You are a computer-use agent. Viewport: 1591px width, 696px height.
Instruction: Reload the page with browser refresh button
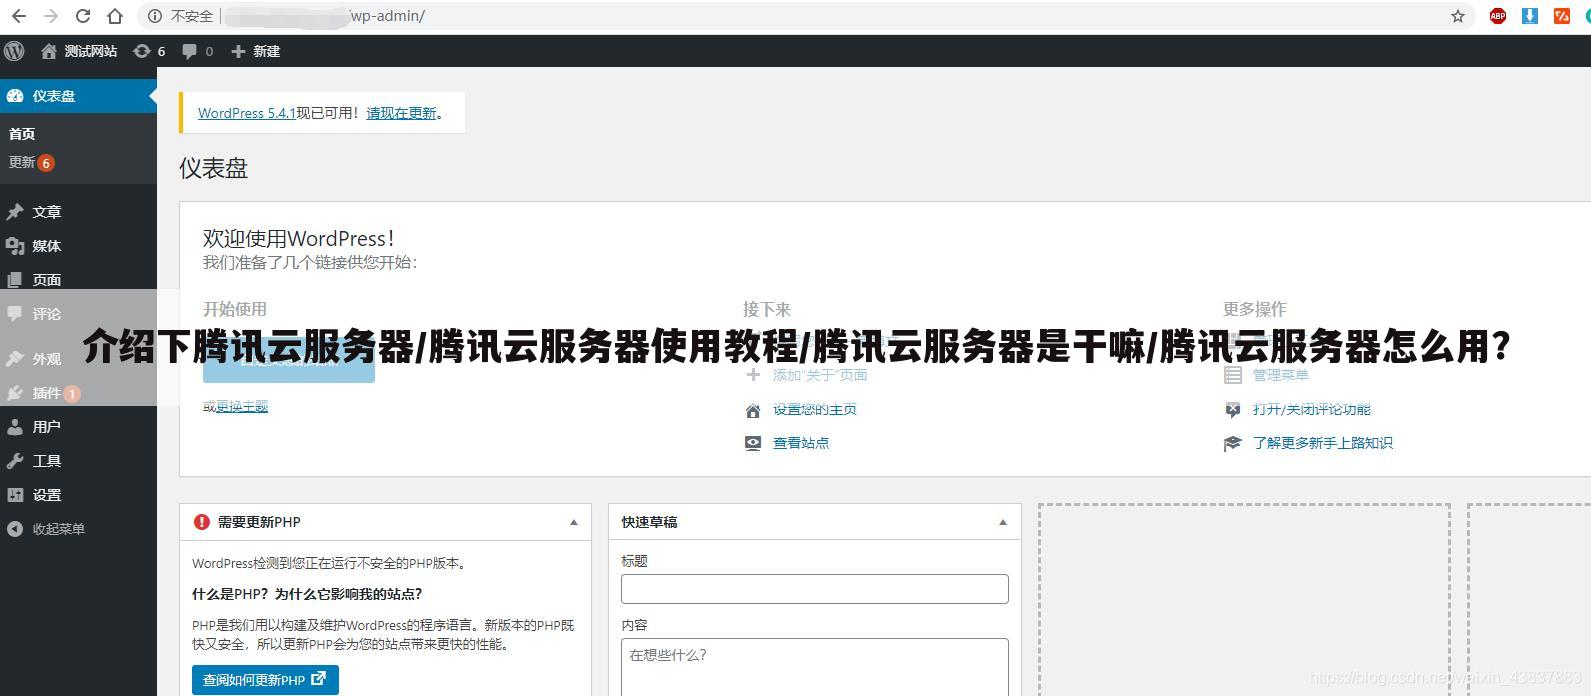coord(83,16)
